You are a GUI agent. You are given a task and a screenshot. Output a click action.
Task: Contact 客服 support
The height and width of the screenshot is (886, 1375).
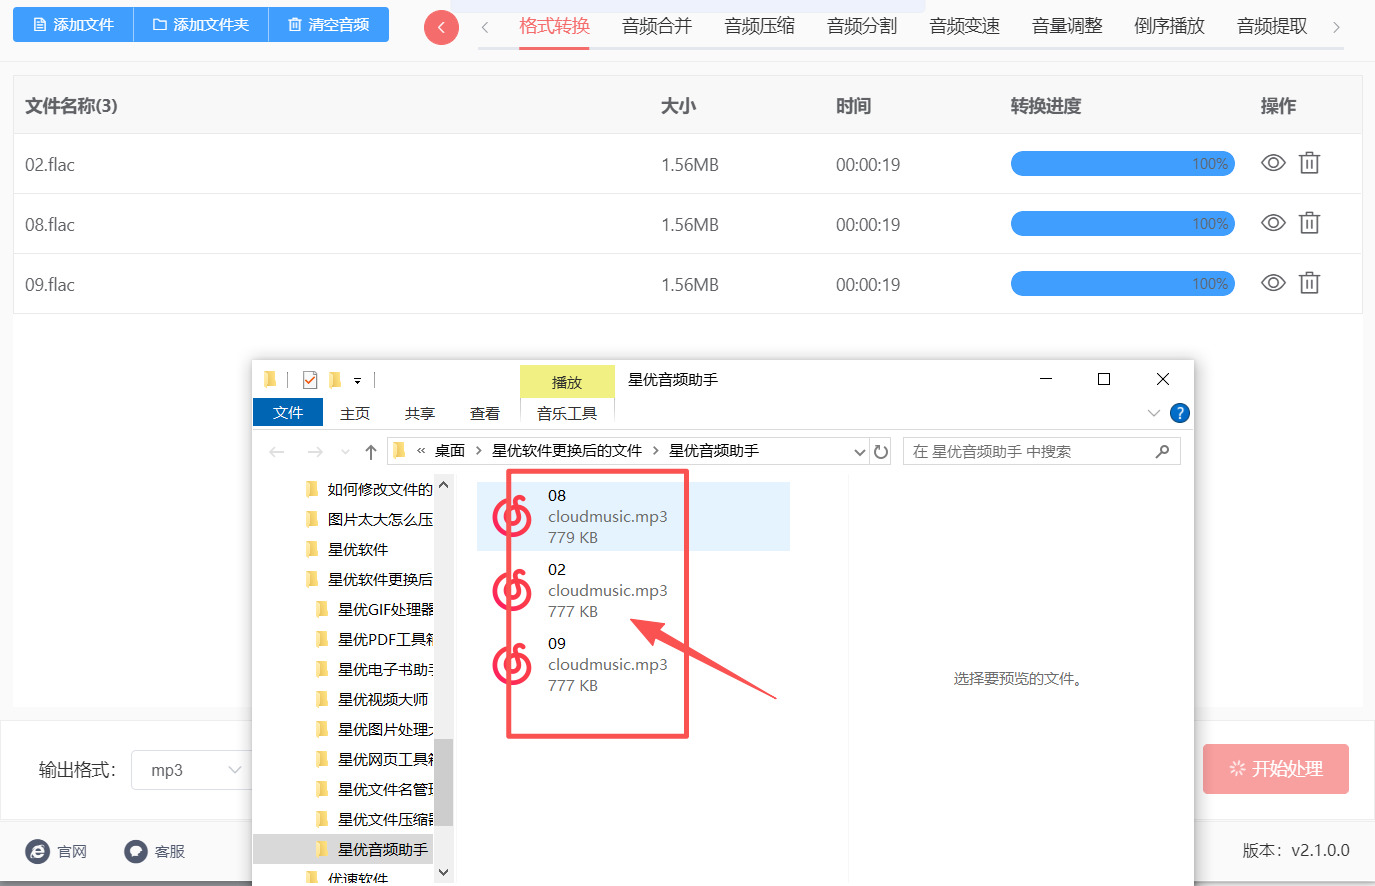tap(154, 851)
